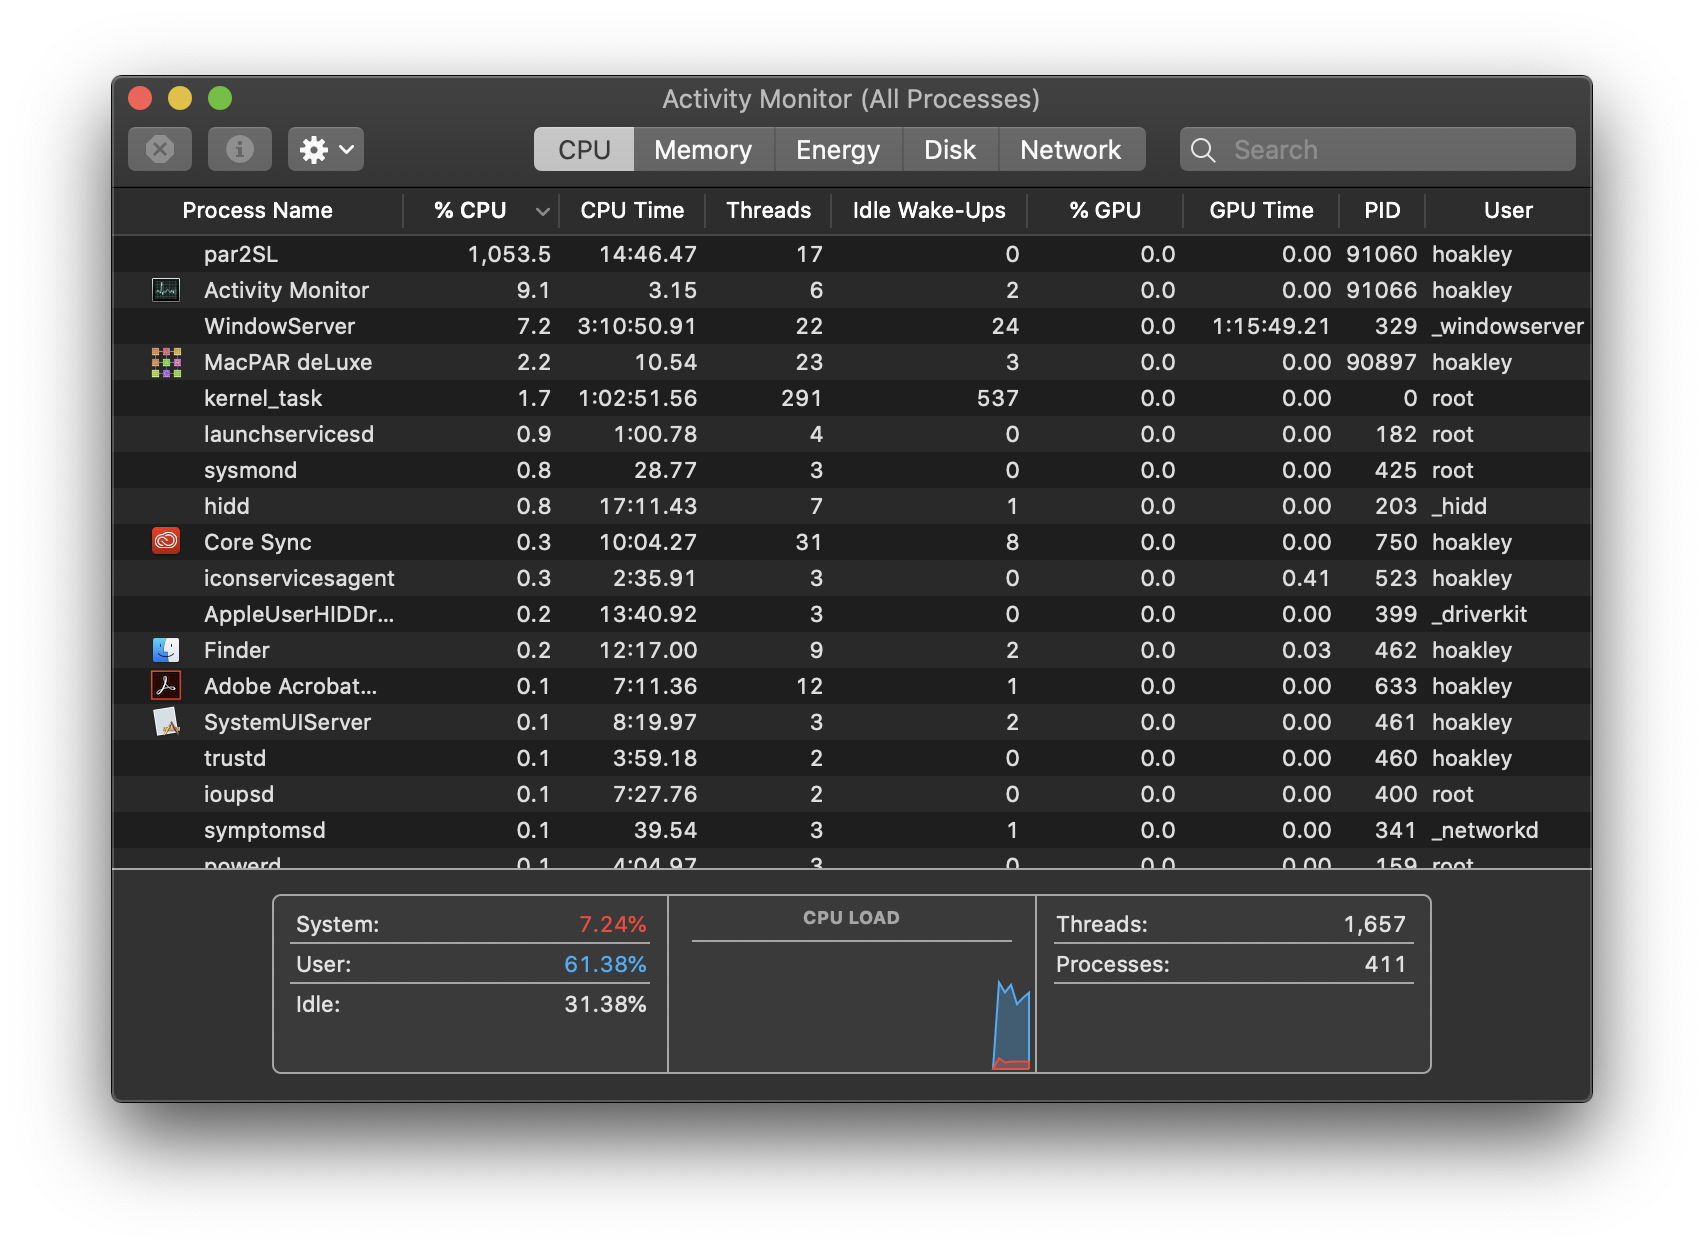Switch to the Energy tab
Viewport: 1704px width, 1250px height.
click(x=837, y=150)
